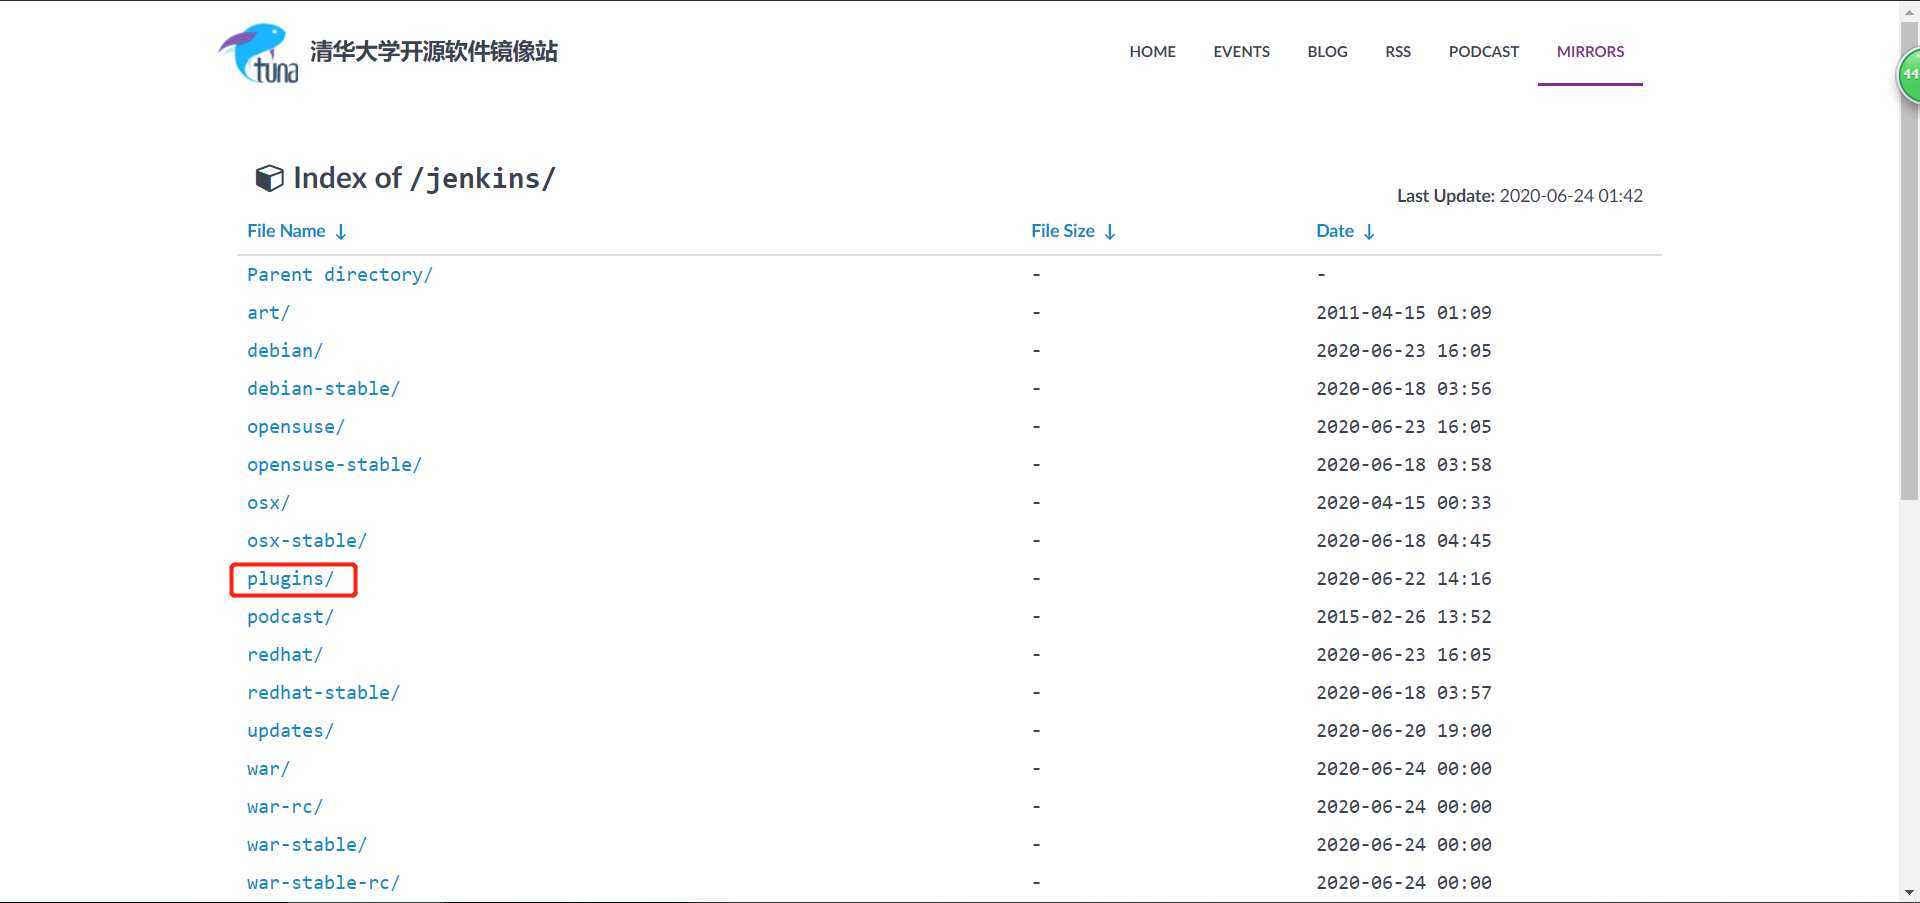Click the Date column header
This screenshot has height=903, width=1920.
pos(1335,231)
